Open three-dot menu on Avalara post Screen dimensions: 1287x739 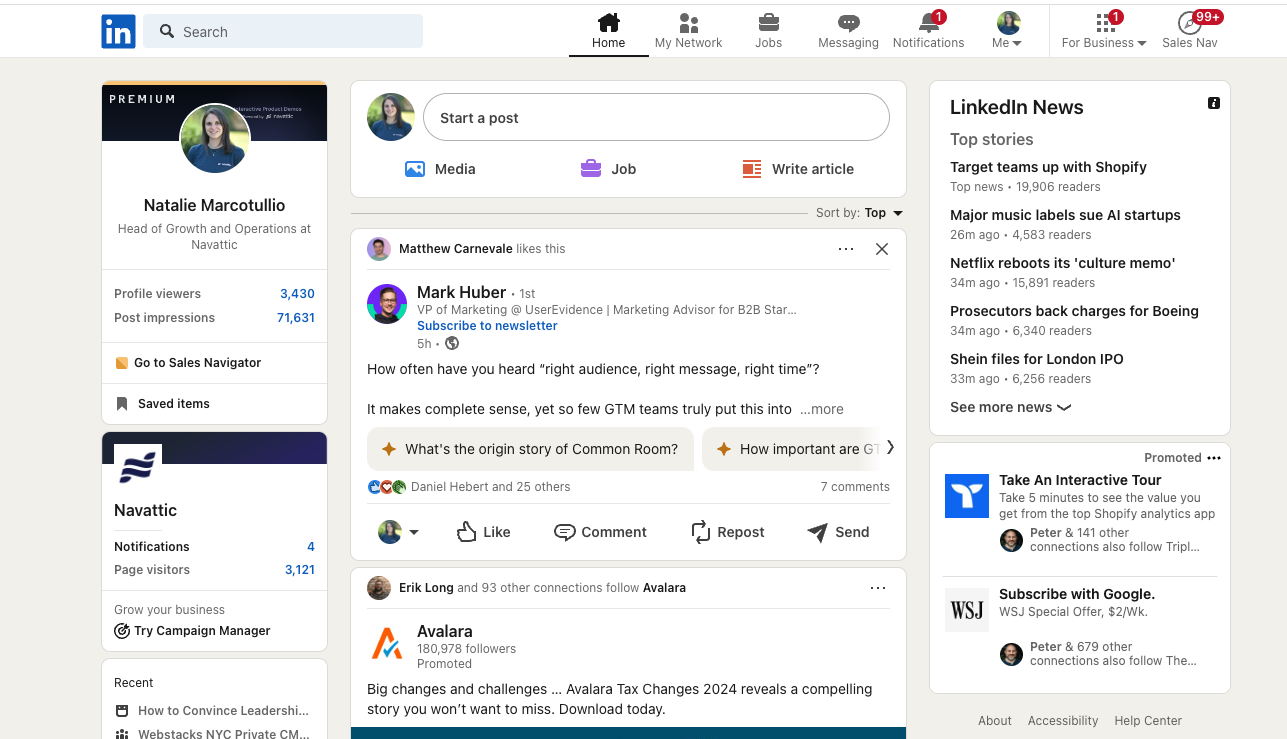[878, 588]
